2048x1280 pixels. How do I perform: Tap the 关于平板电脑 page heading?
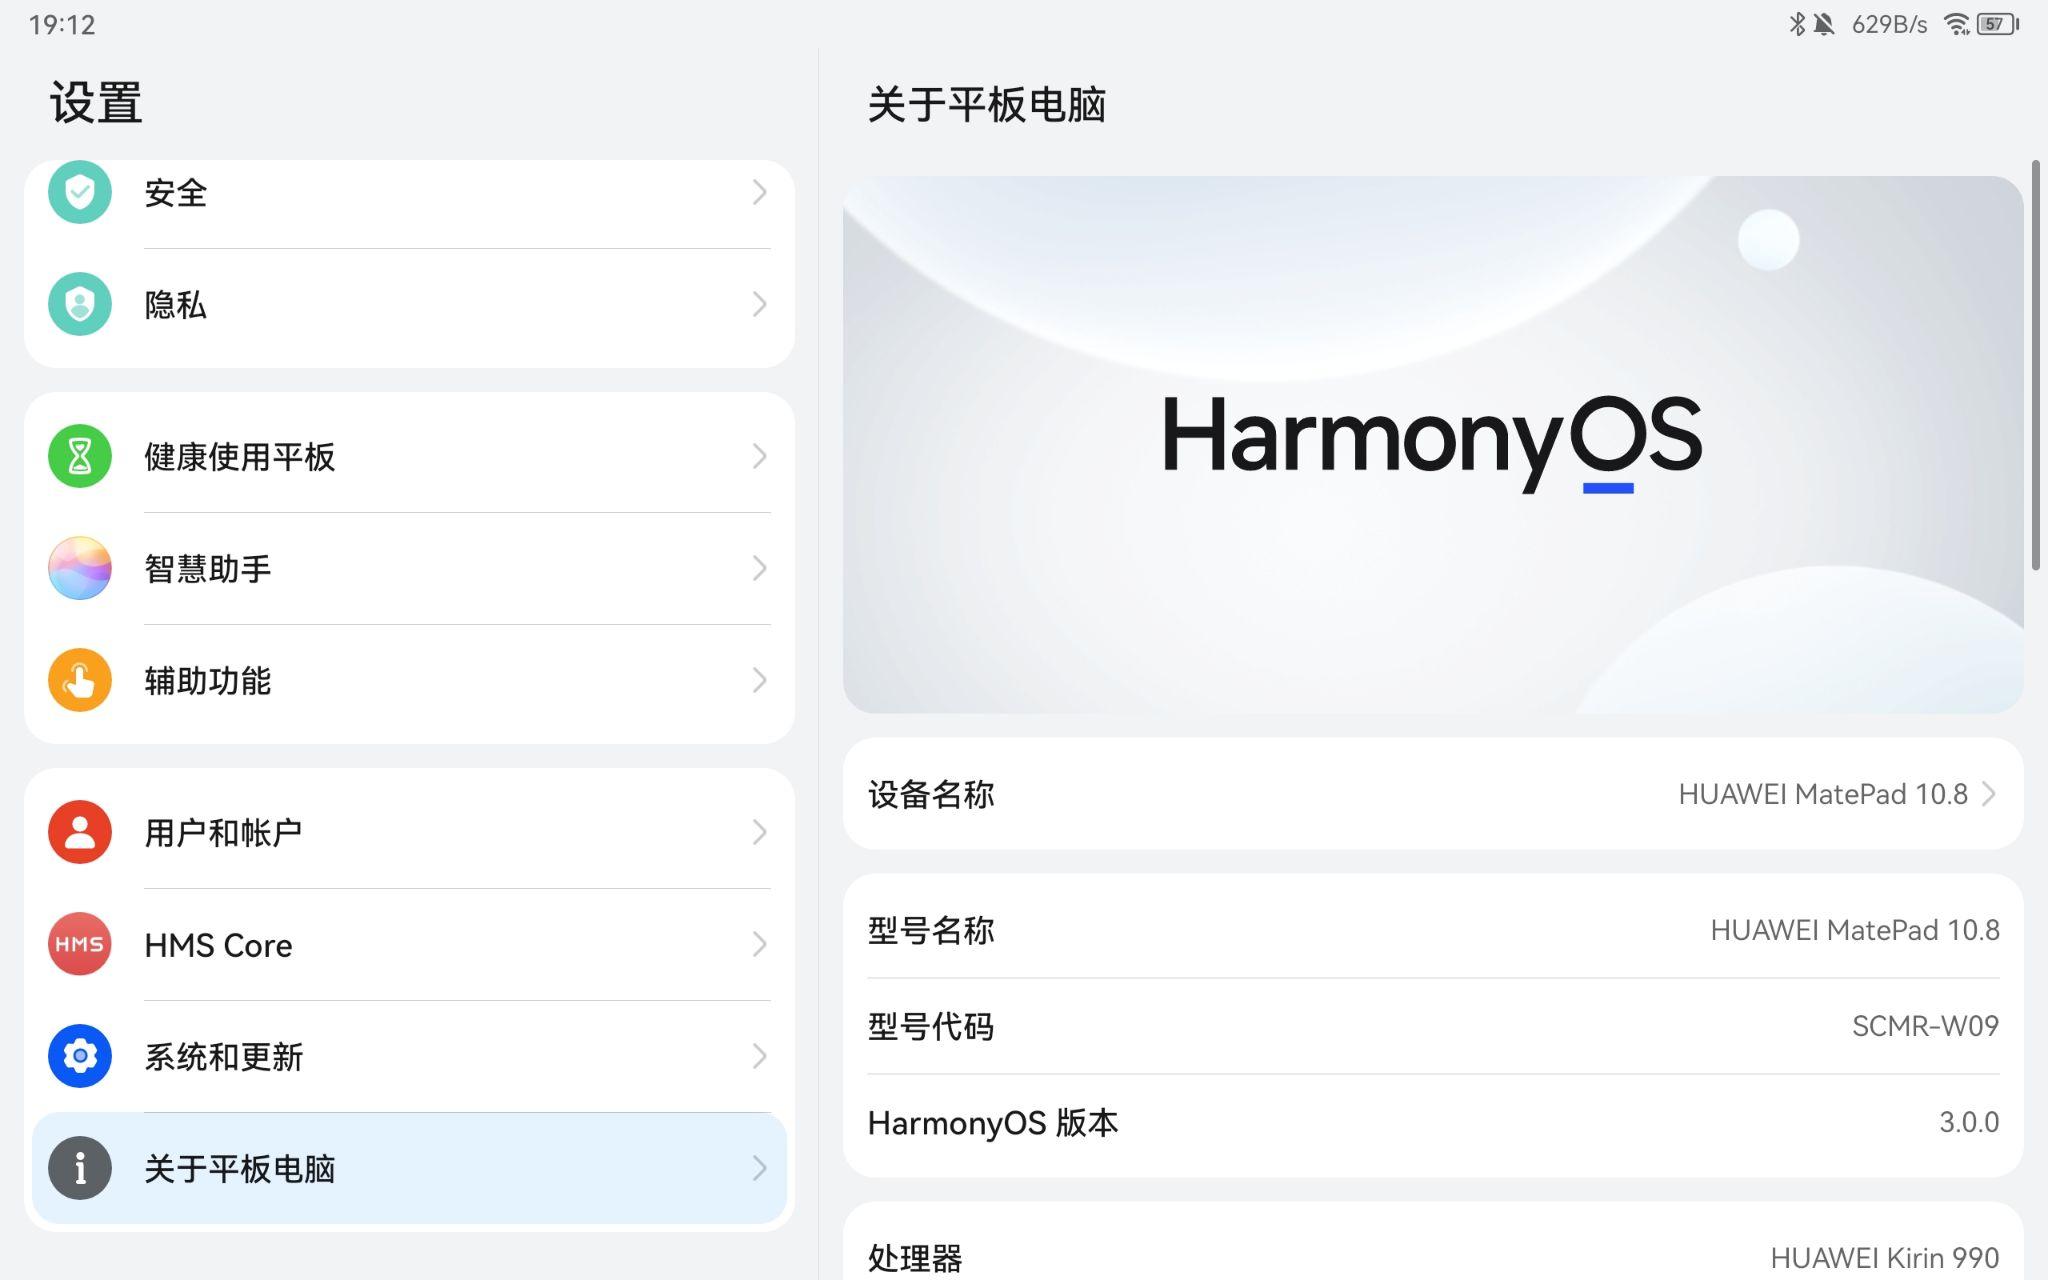[x=987, y=104]
